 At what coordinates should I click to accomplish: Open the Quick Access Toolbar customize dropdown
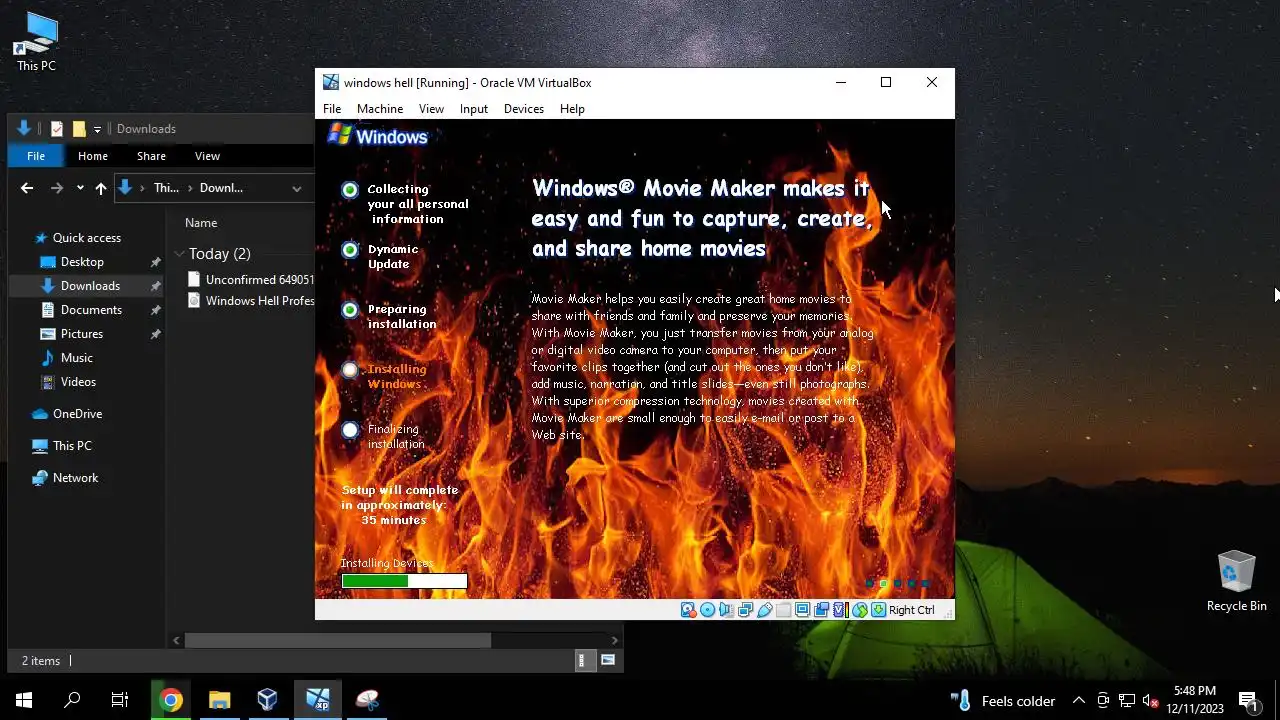pyautogui.click(x=97, y=129)
